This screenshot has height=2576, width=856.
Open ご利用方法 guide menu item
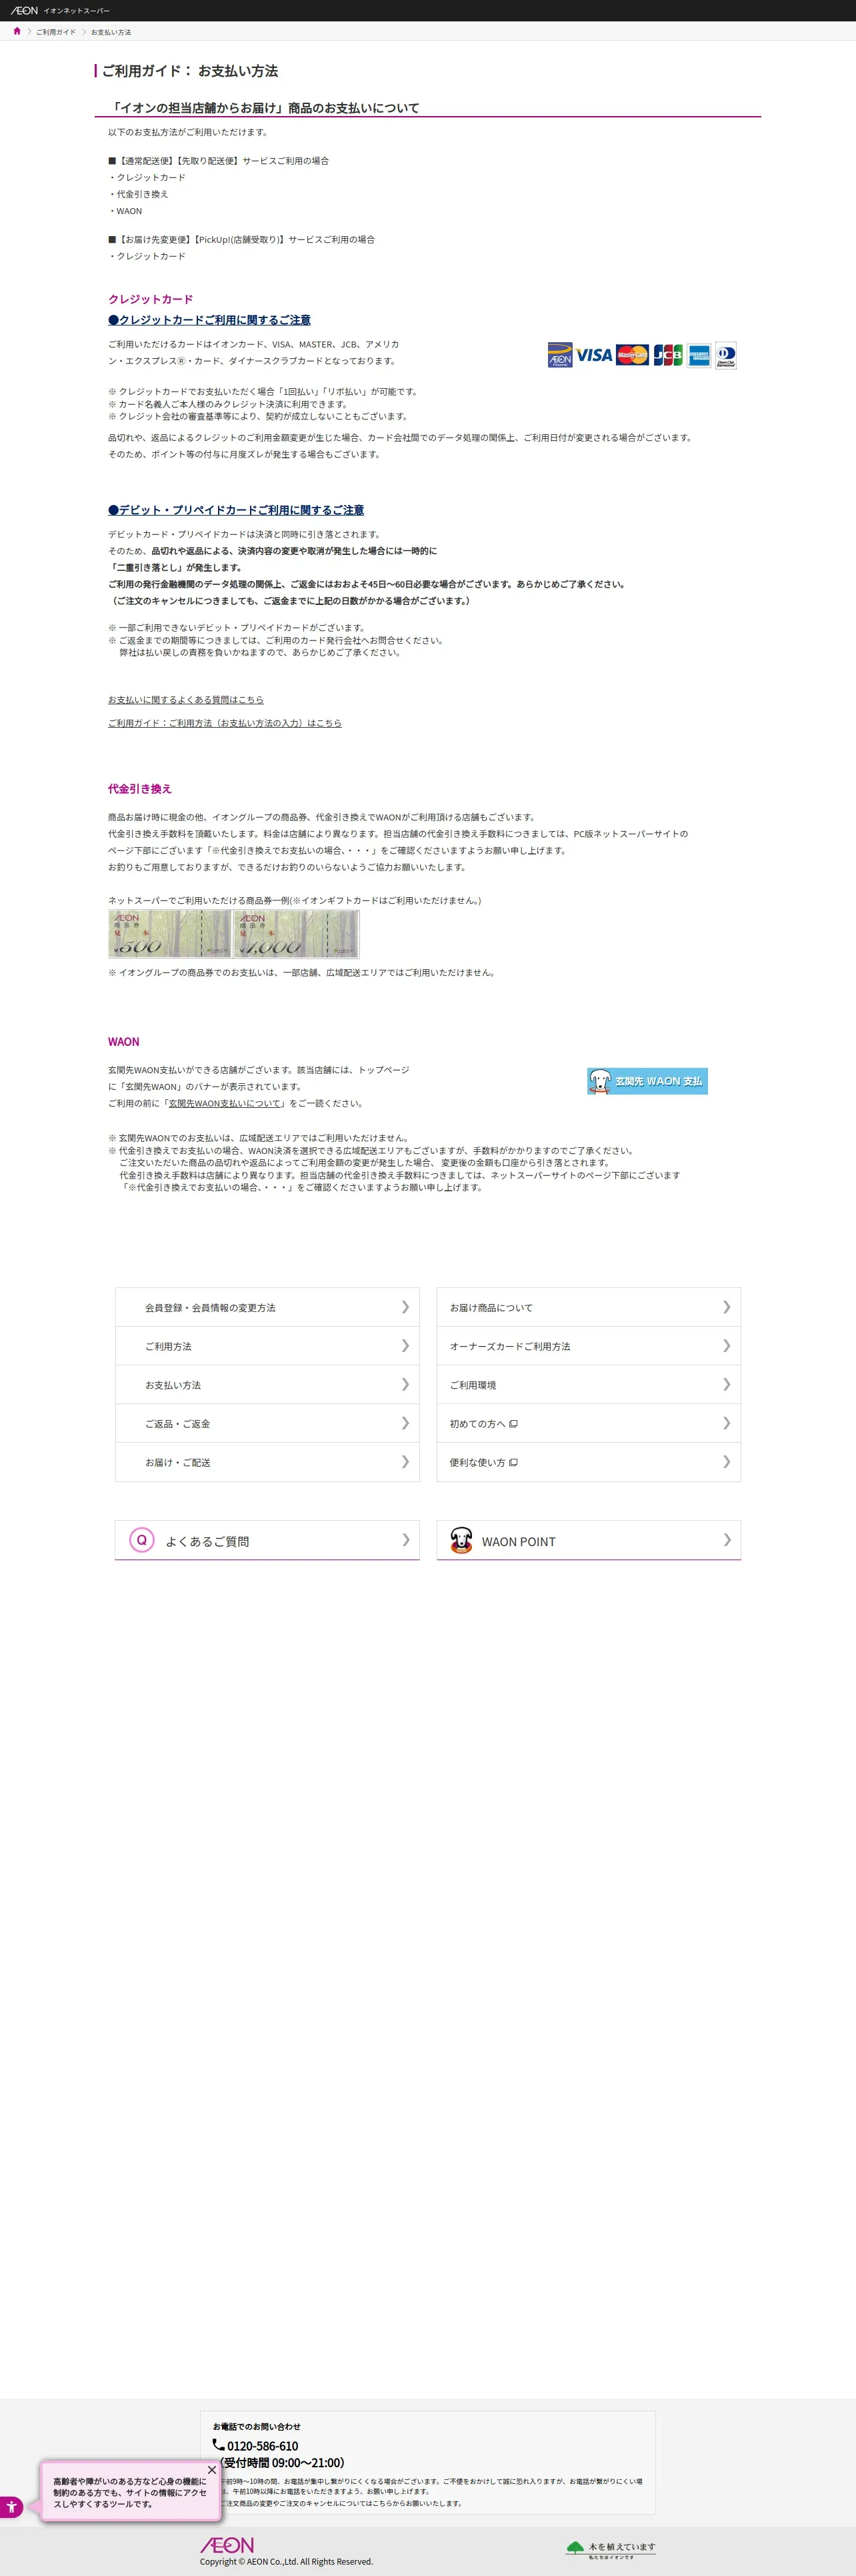click(x=267, y=1346)
